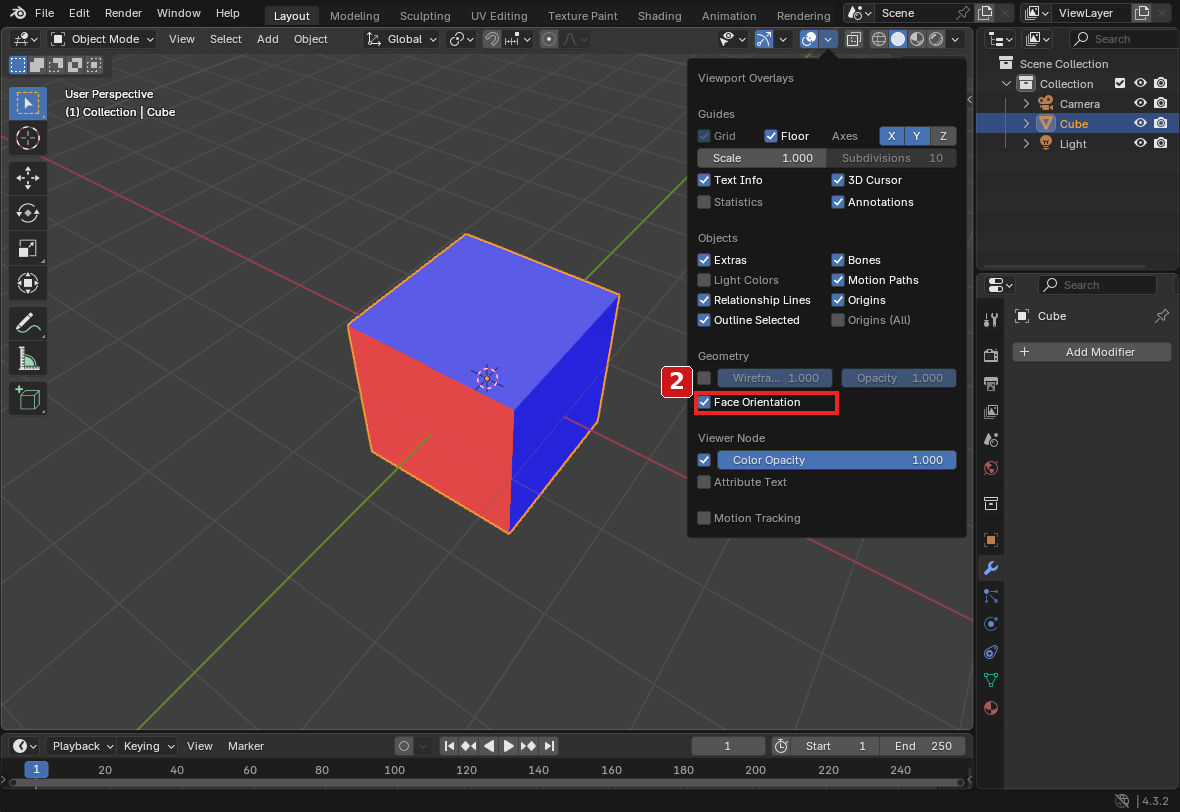Open the Material properties tab

pos(991,708)
